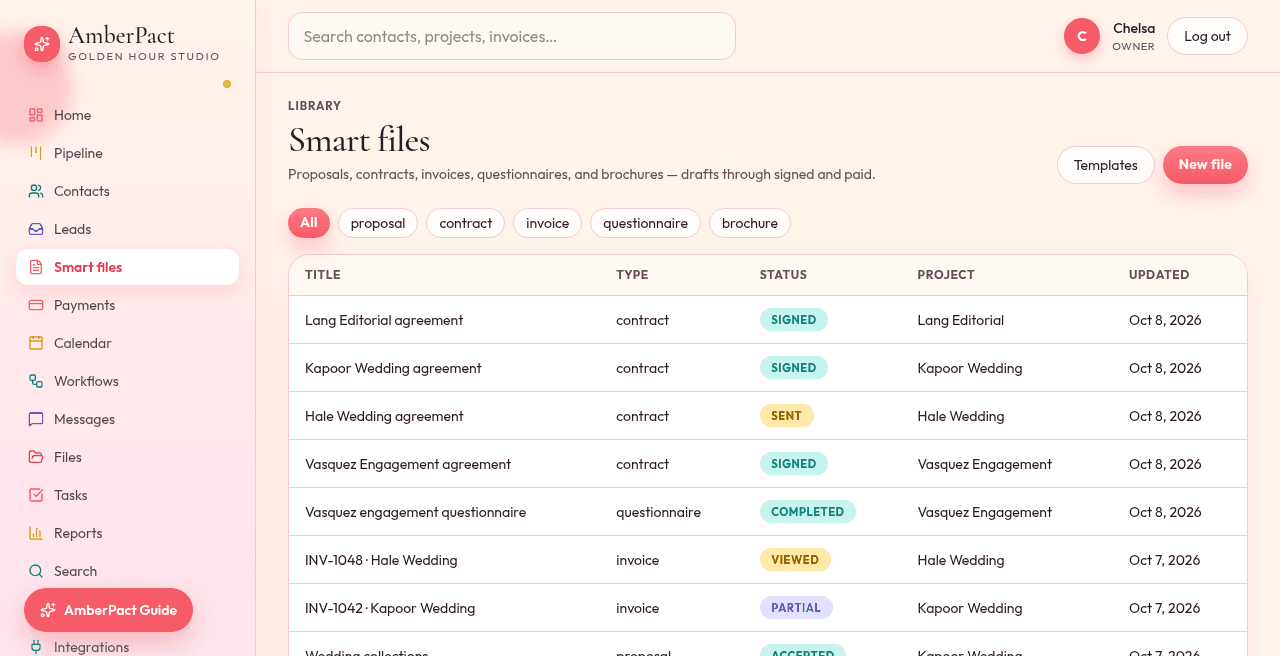This screenshot has width=1280, height=656.
Task: Click the COMPLETED status badge
Action: coord(808,512)
